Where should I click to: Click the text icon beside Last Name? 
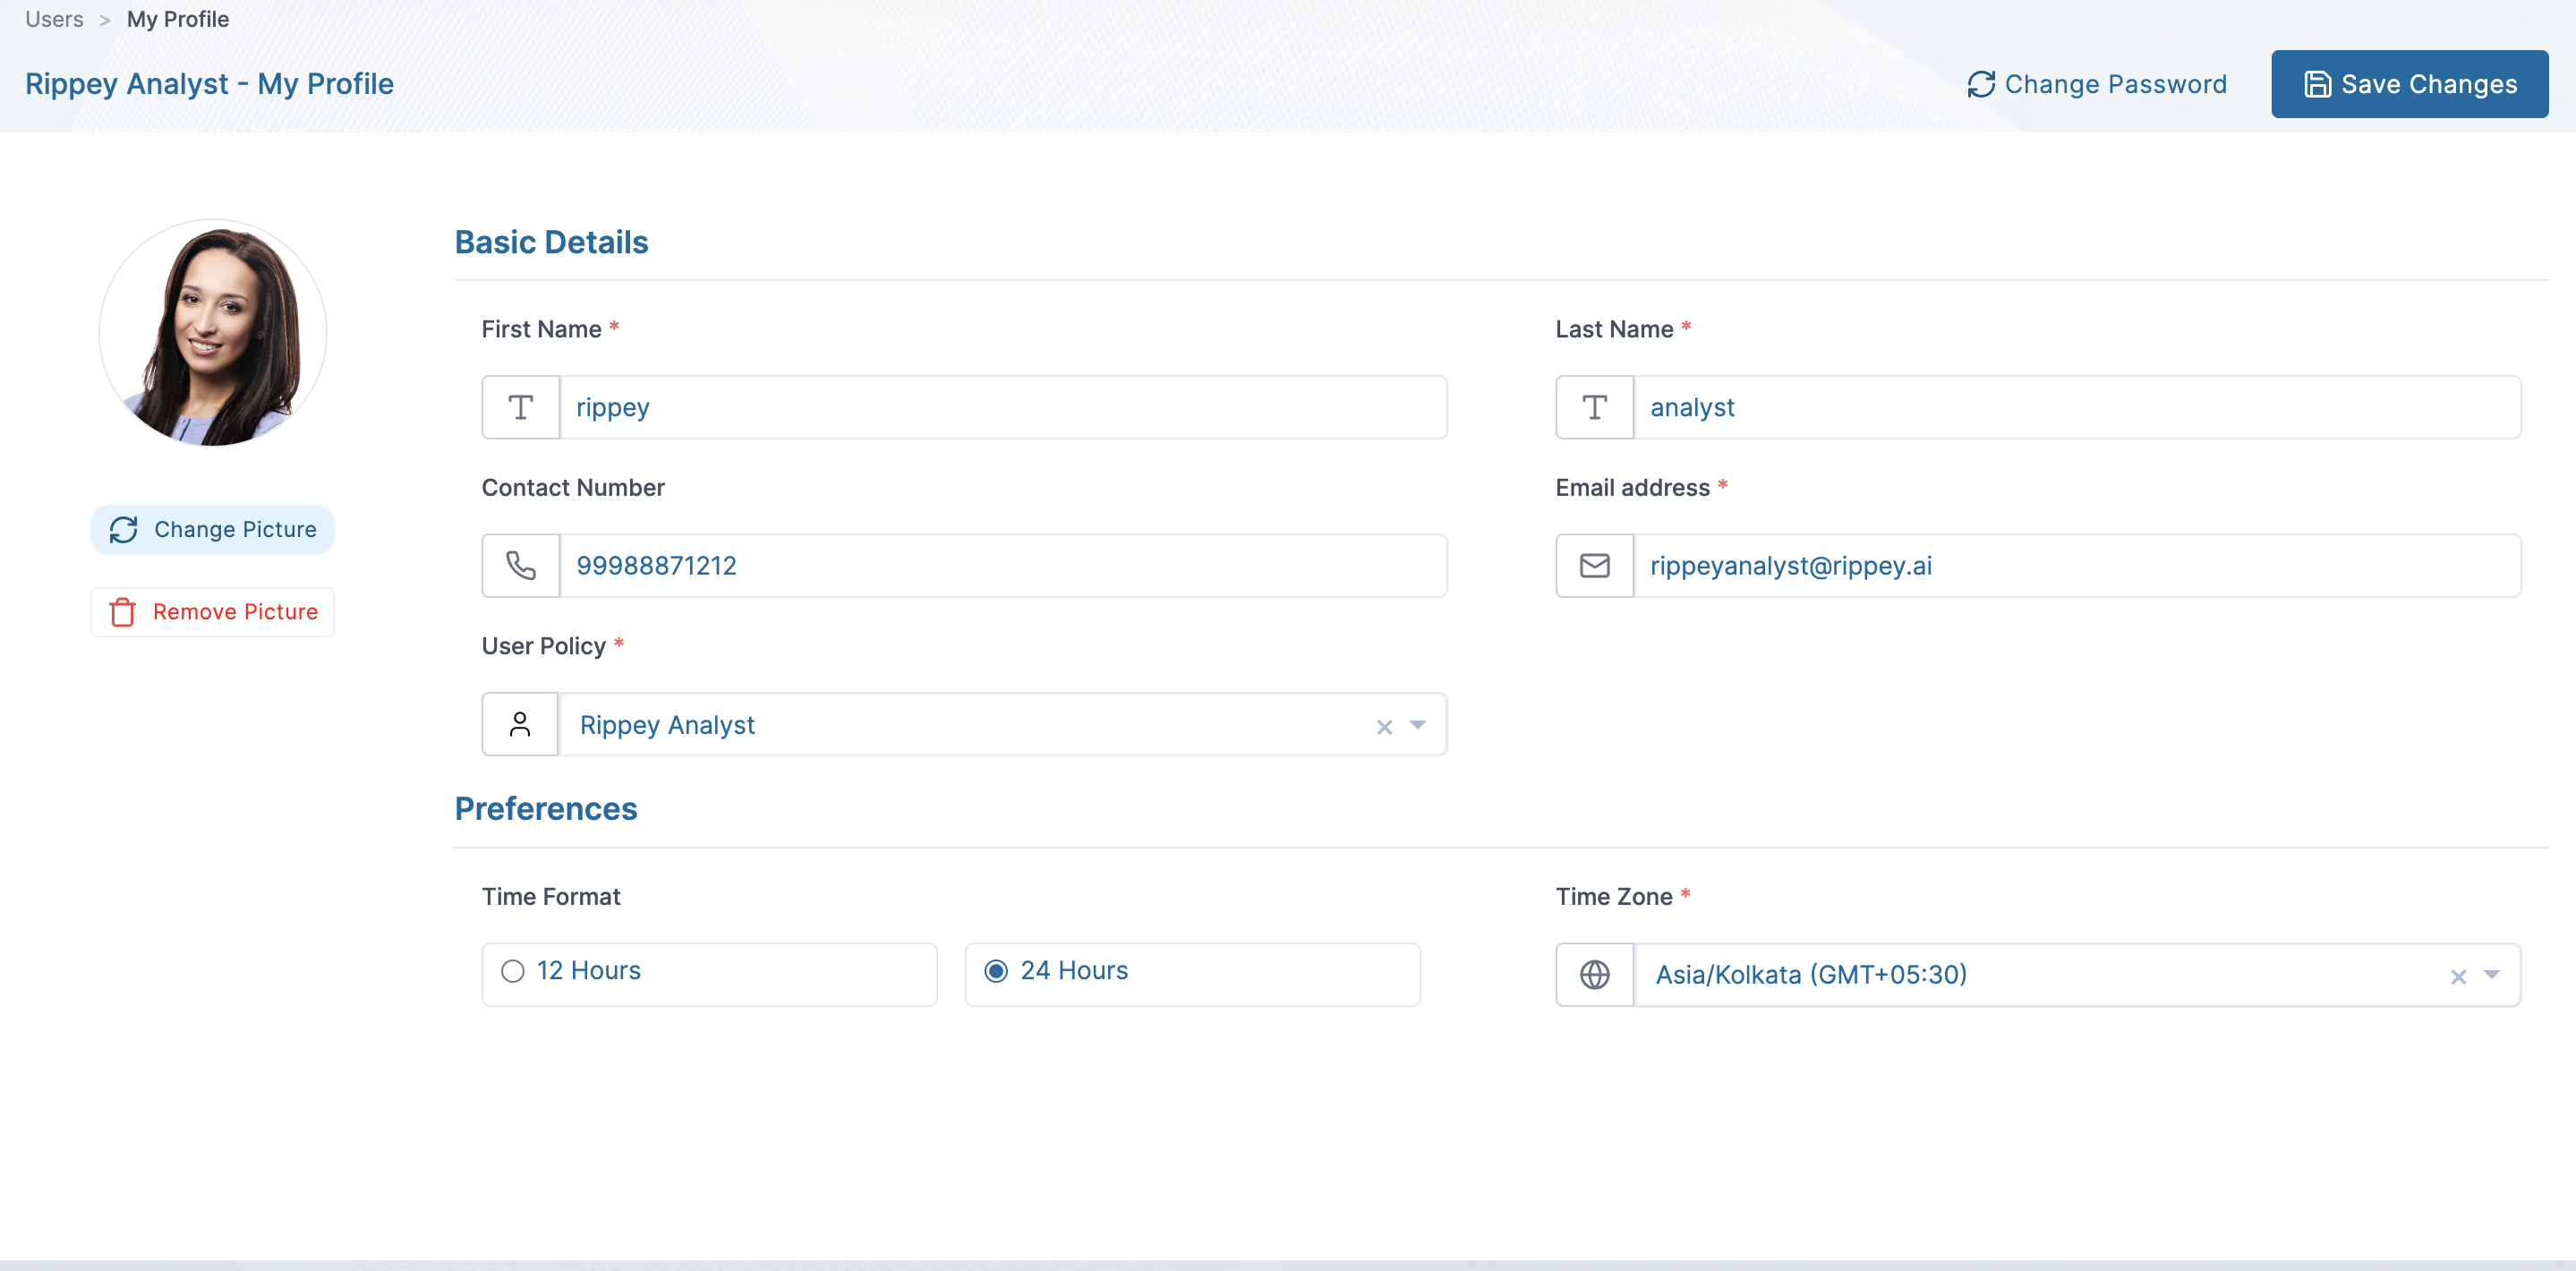coord(1594,408)
